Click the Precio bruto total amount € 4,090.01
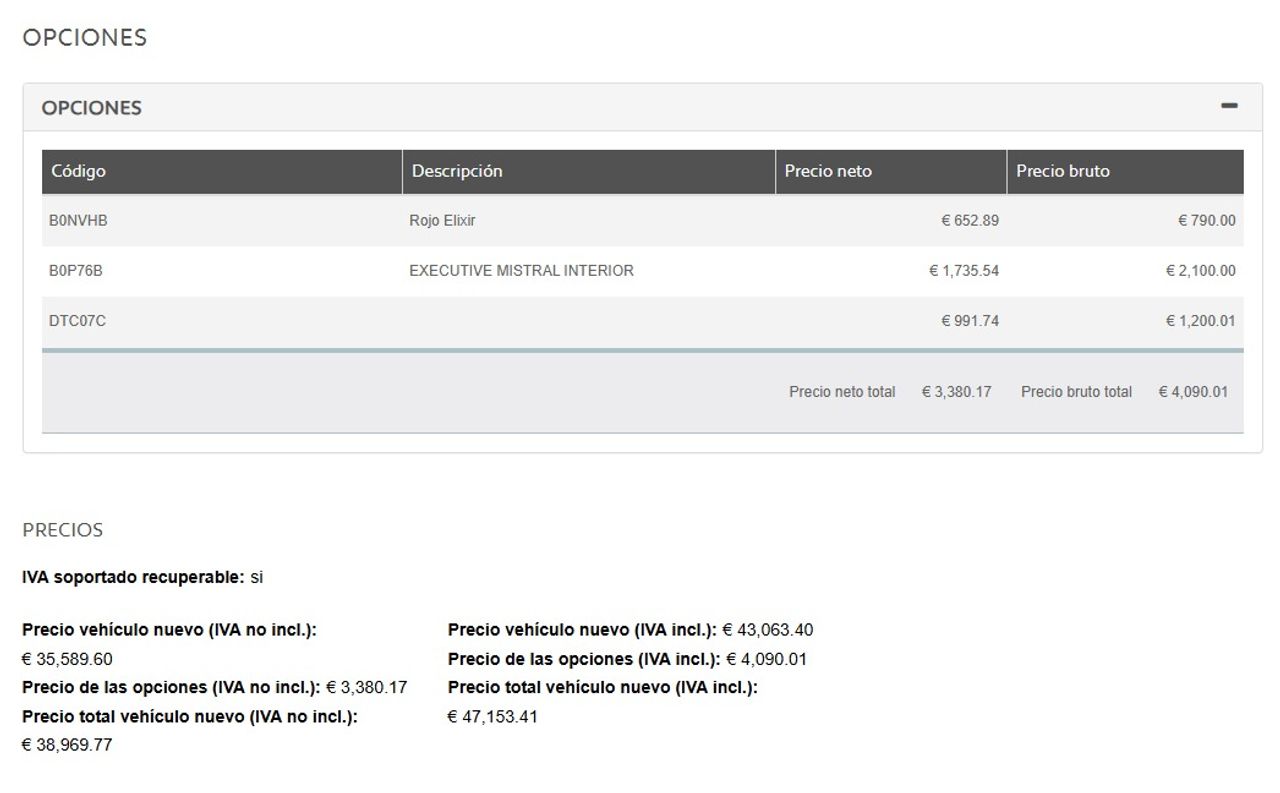The image size is (1280, 793). pyautogui.click(x=1193, y=392)
